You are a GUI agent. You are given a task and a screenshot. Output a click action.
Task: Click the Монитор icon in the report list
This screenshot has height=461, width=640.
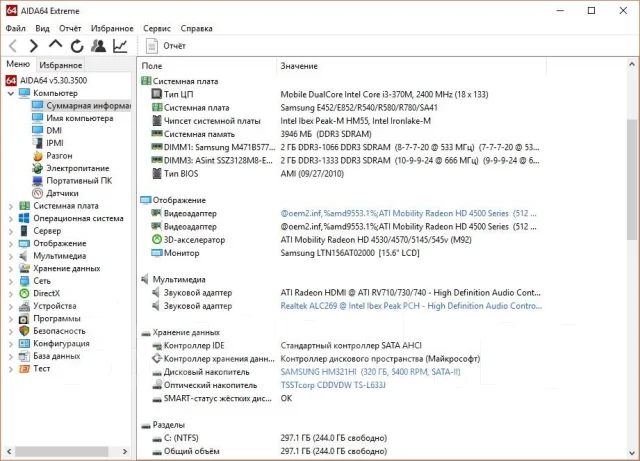(157, 253)
